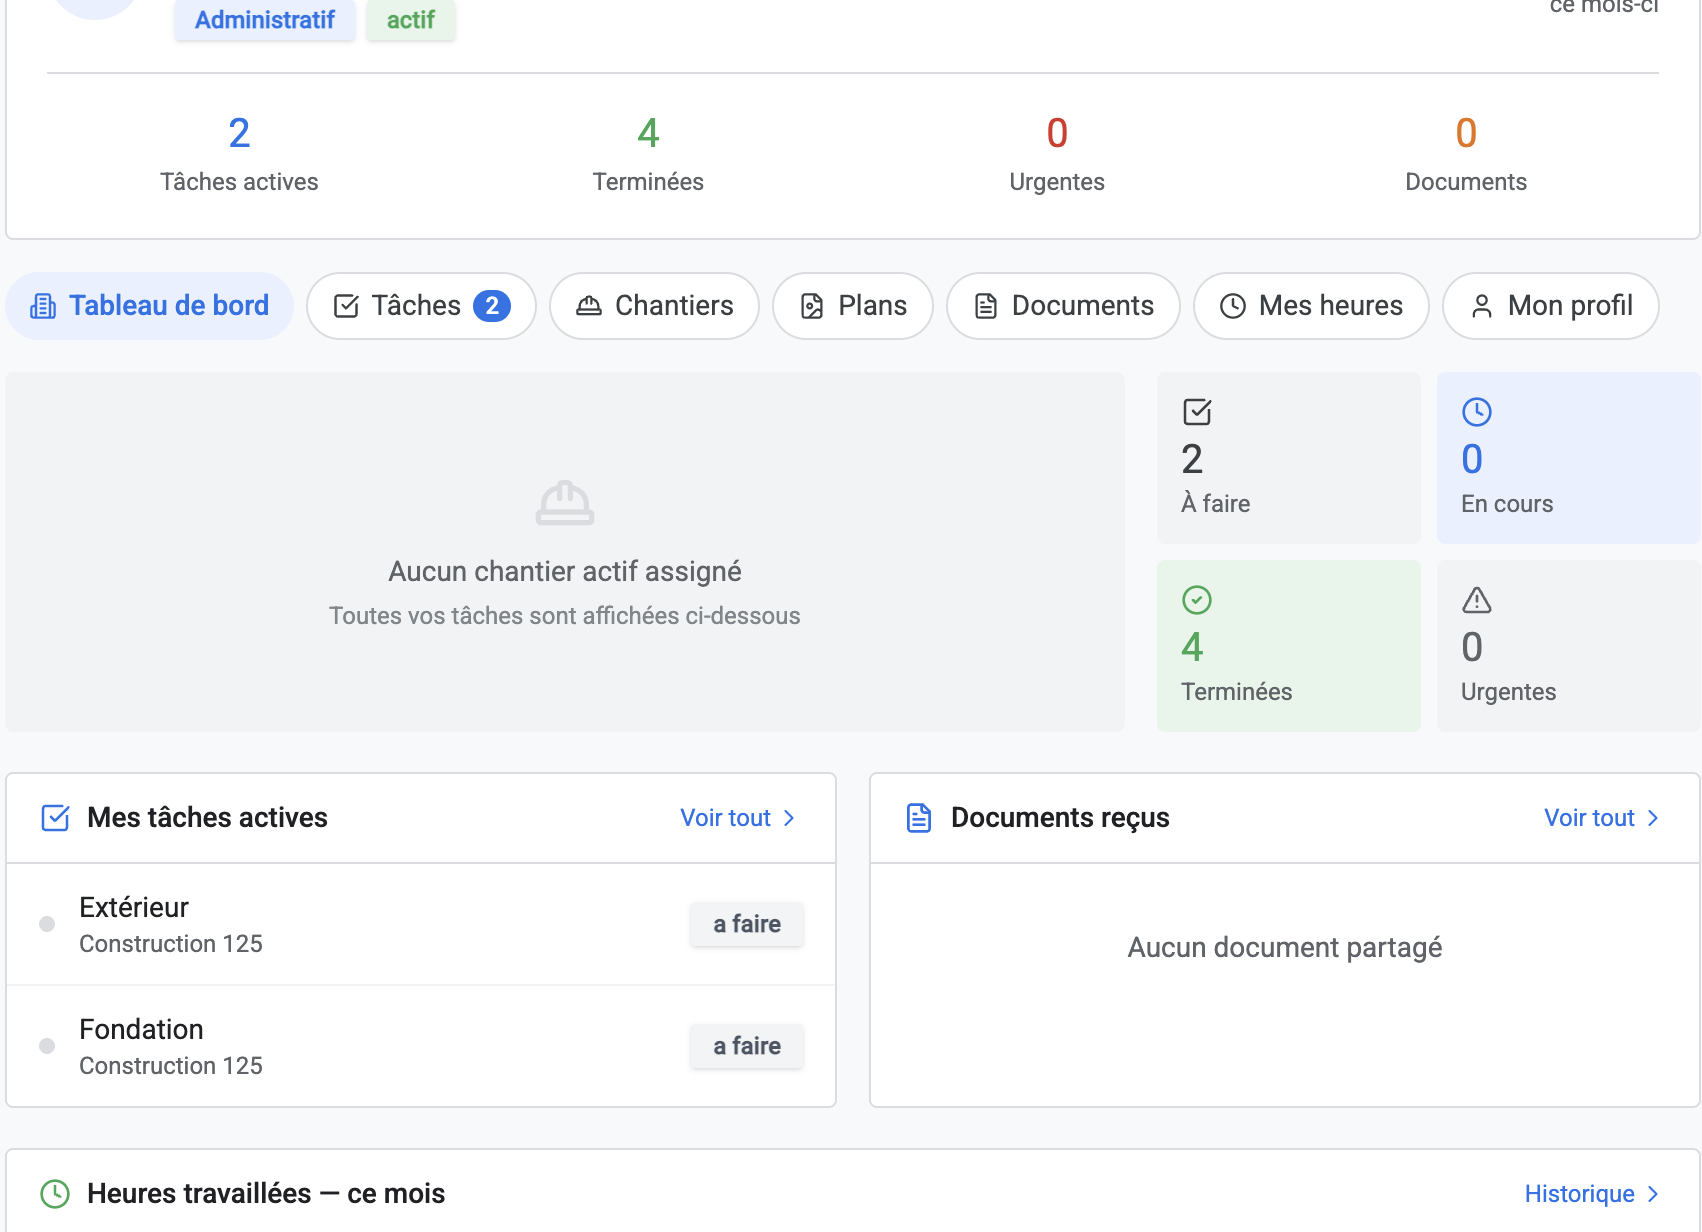Click the document icon beside Documents reçus
Viewport: 1702px width, 1232px height.
[x=919, y=818]
